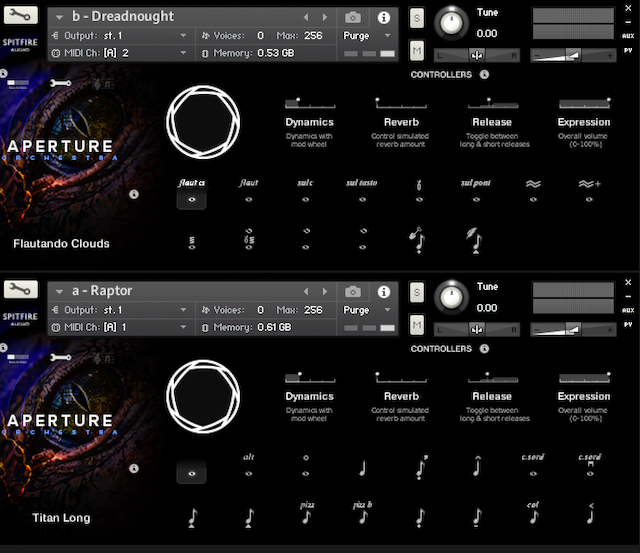Select pizz b articulation in Raptor

pyautogui.click(x=362, y=514)
